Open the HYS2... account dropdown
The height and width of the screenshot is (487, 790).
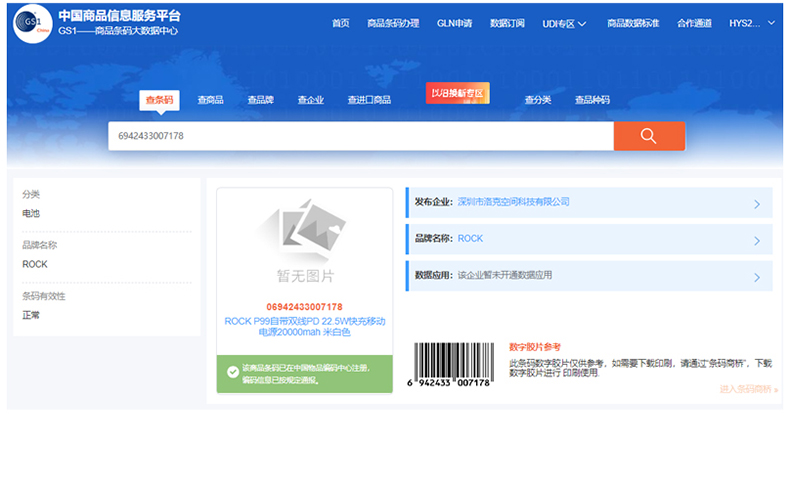tap(752, 23)
